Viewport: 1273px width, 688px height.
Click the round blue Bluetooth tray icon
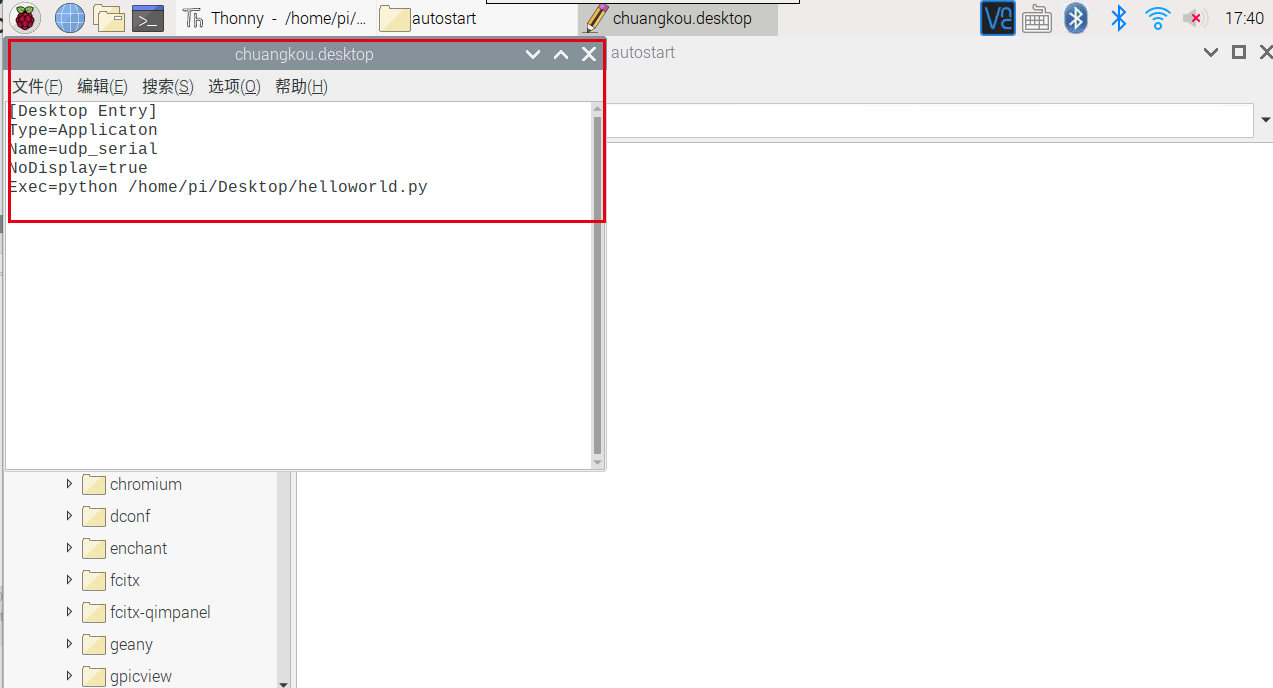point(1076,18)
